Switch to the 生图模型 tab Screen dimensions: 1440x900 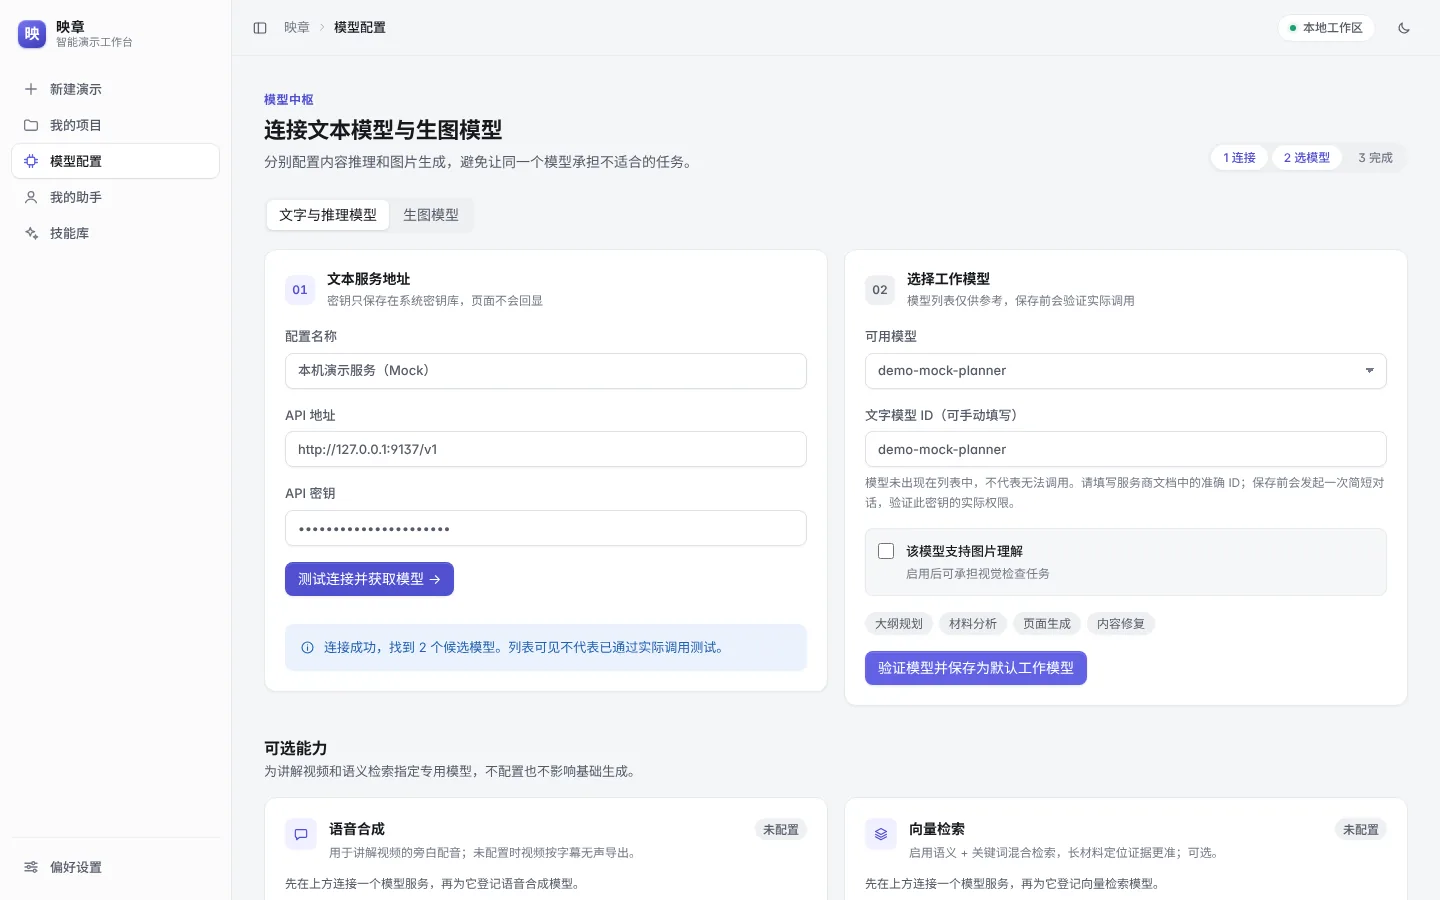point(431,215)
